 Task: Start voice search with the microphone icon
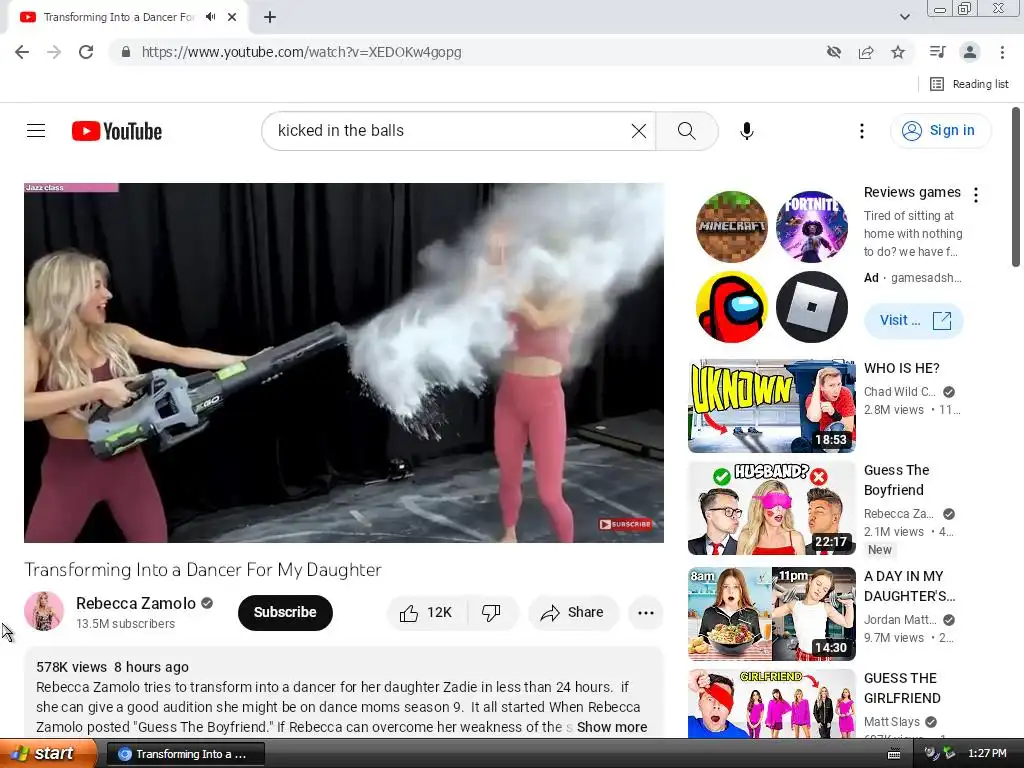(x=746, y=131)
